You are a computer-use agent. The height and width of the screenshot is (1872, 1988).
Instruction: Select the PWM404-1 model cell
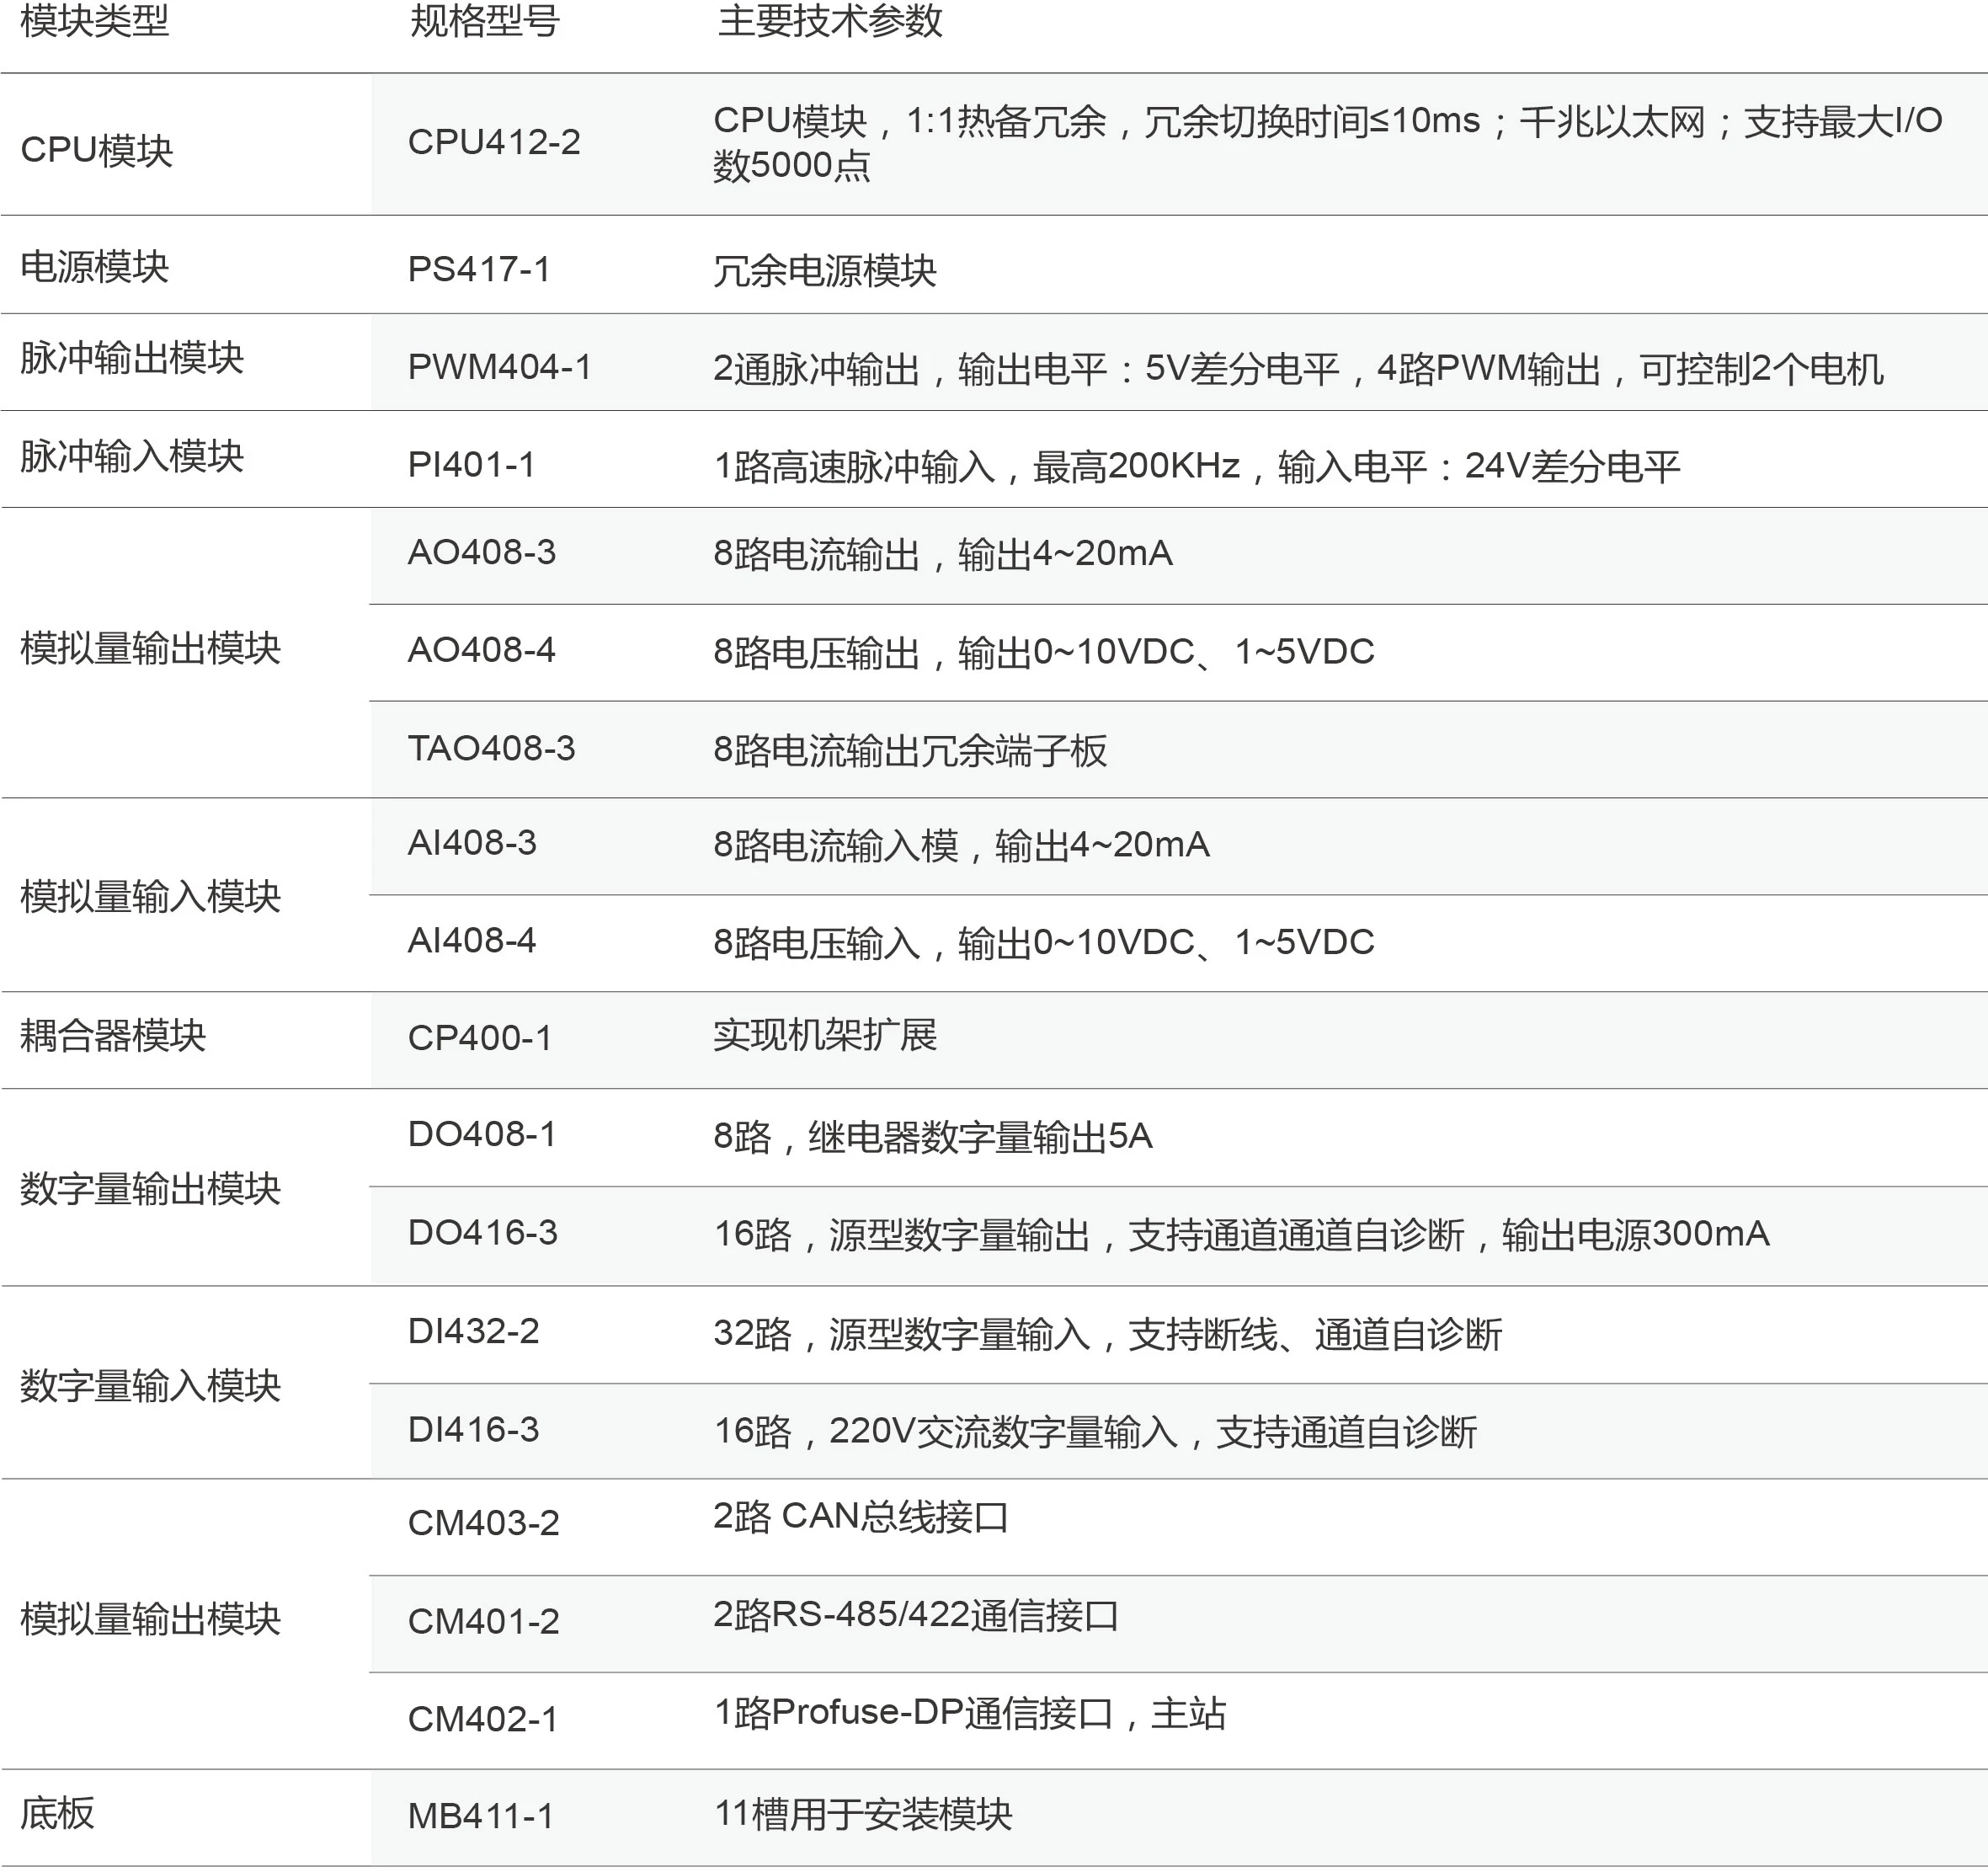click(499, 367)
